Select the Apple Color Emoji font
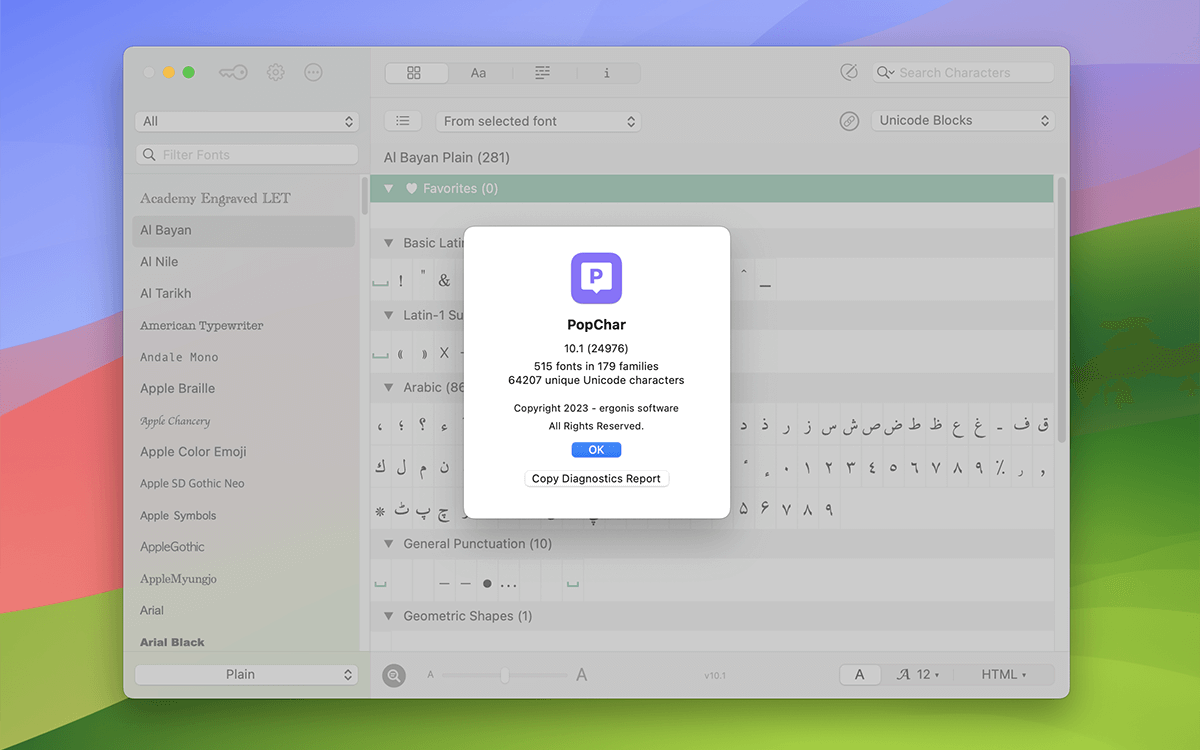Screen dimensions: 1200x750 click(243, 452)
